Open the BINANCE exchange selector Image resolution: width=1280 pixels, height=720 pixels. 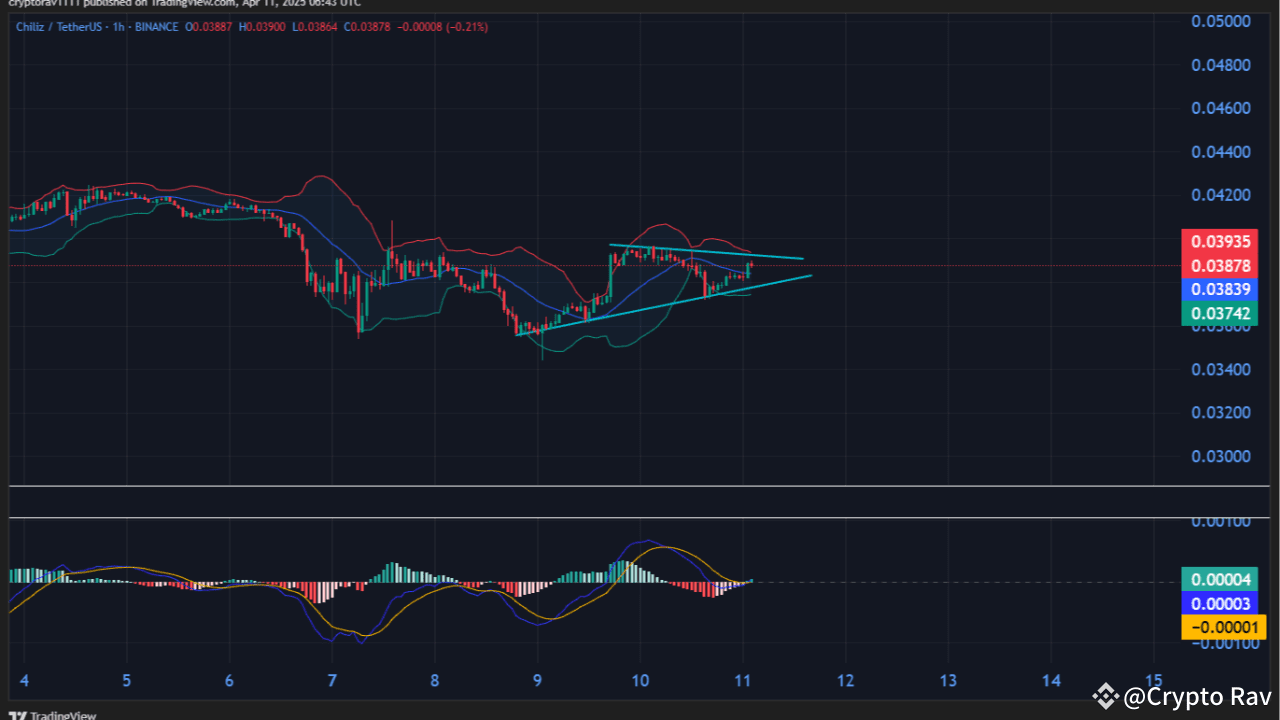[x=158, y=27]
